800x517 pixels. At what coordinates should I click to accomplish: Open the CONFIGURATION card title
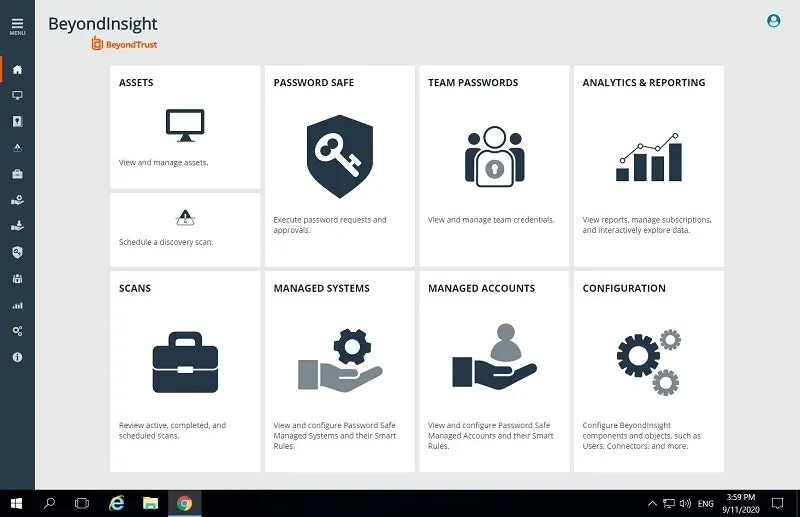pyautogui.click(x=624, y=288)
